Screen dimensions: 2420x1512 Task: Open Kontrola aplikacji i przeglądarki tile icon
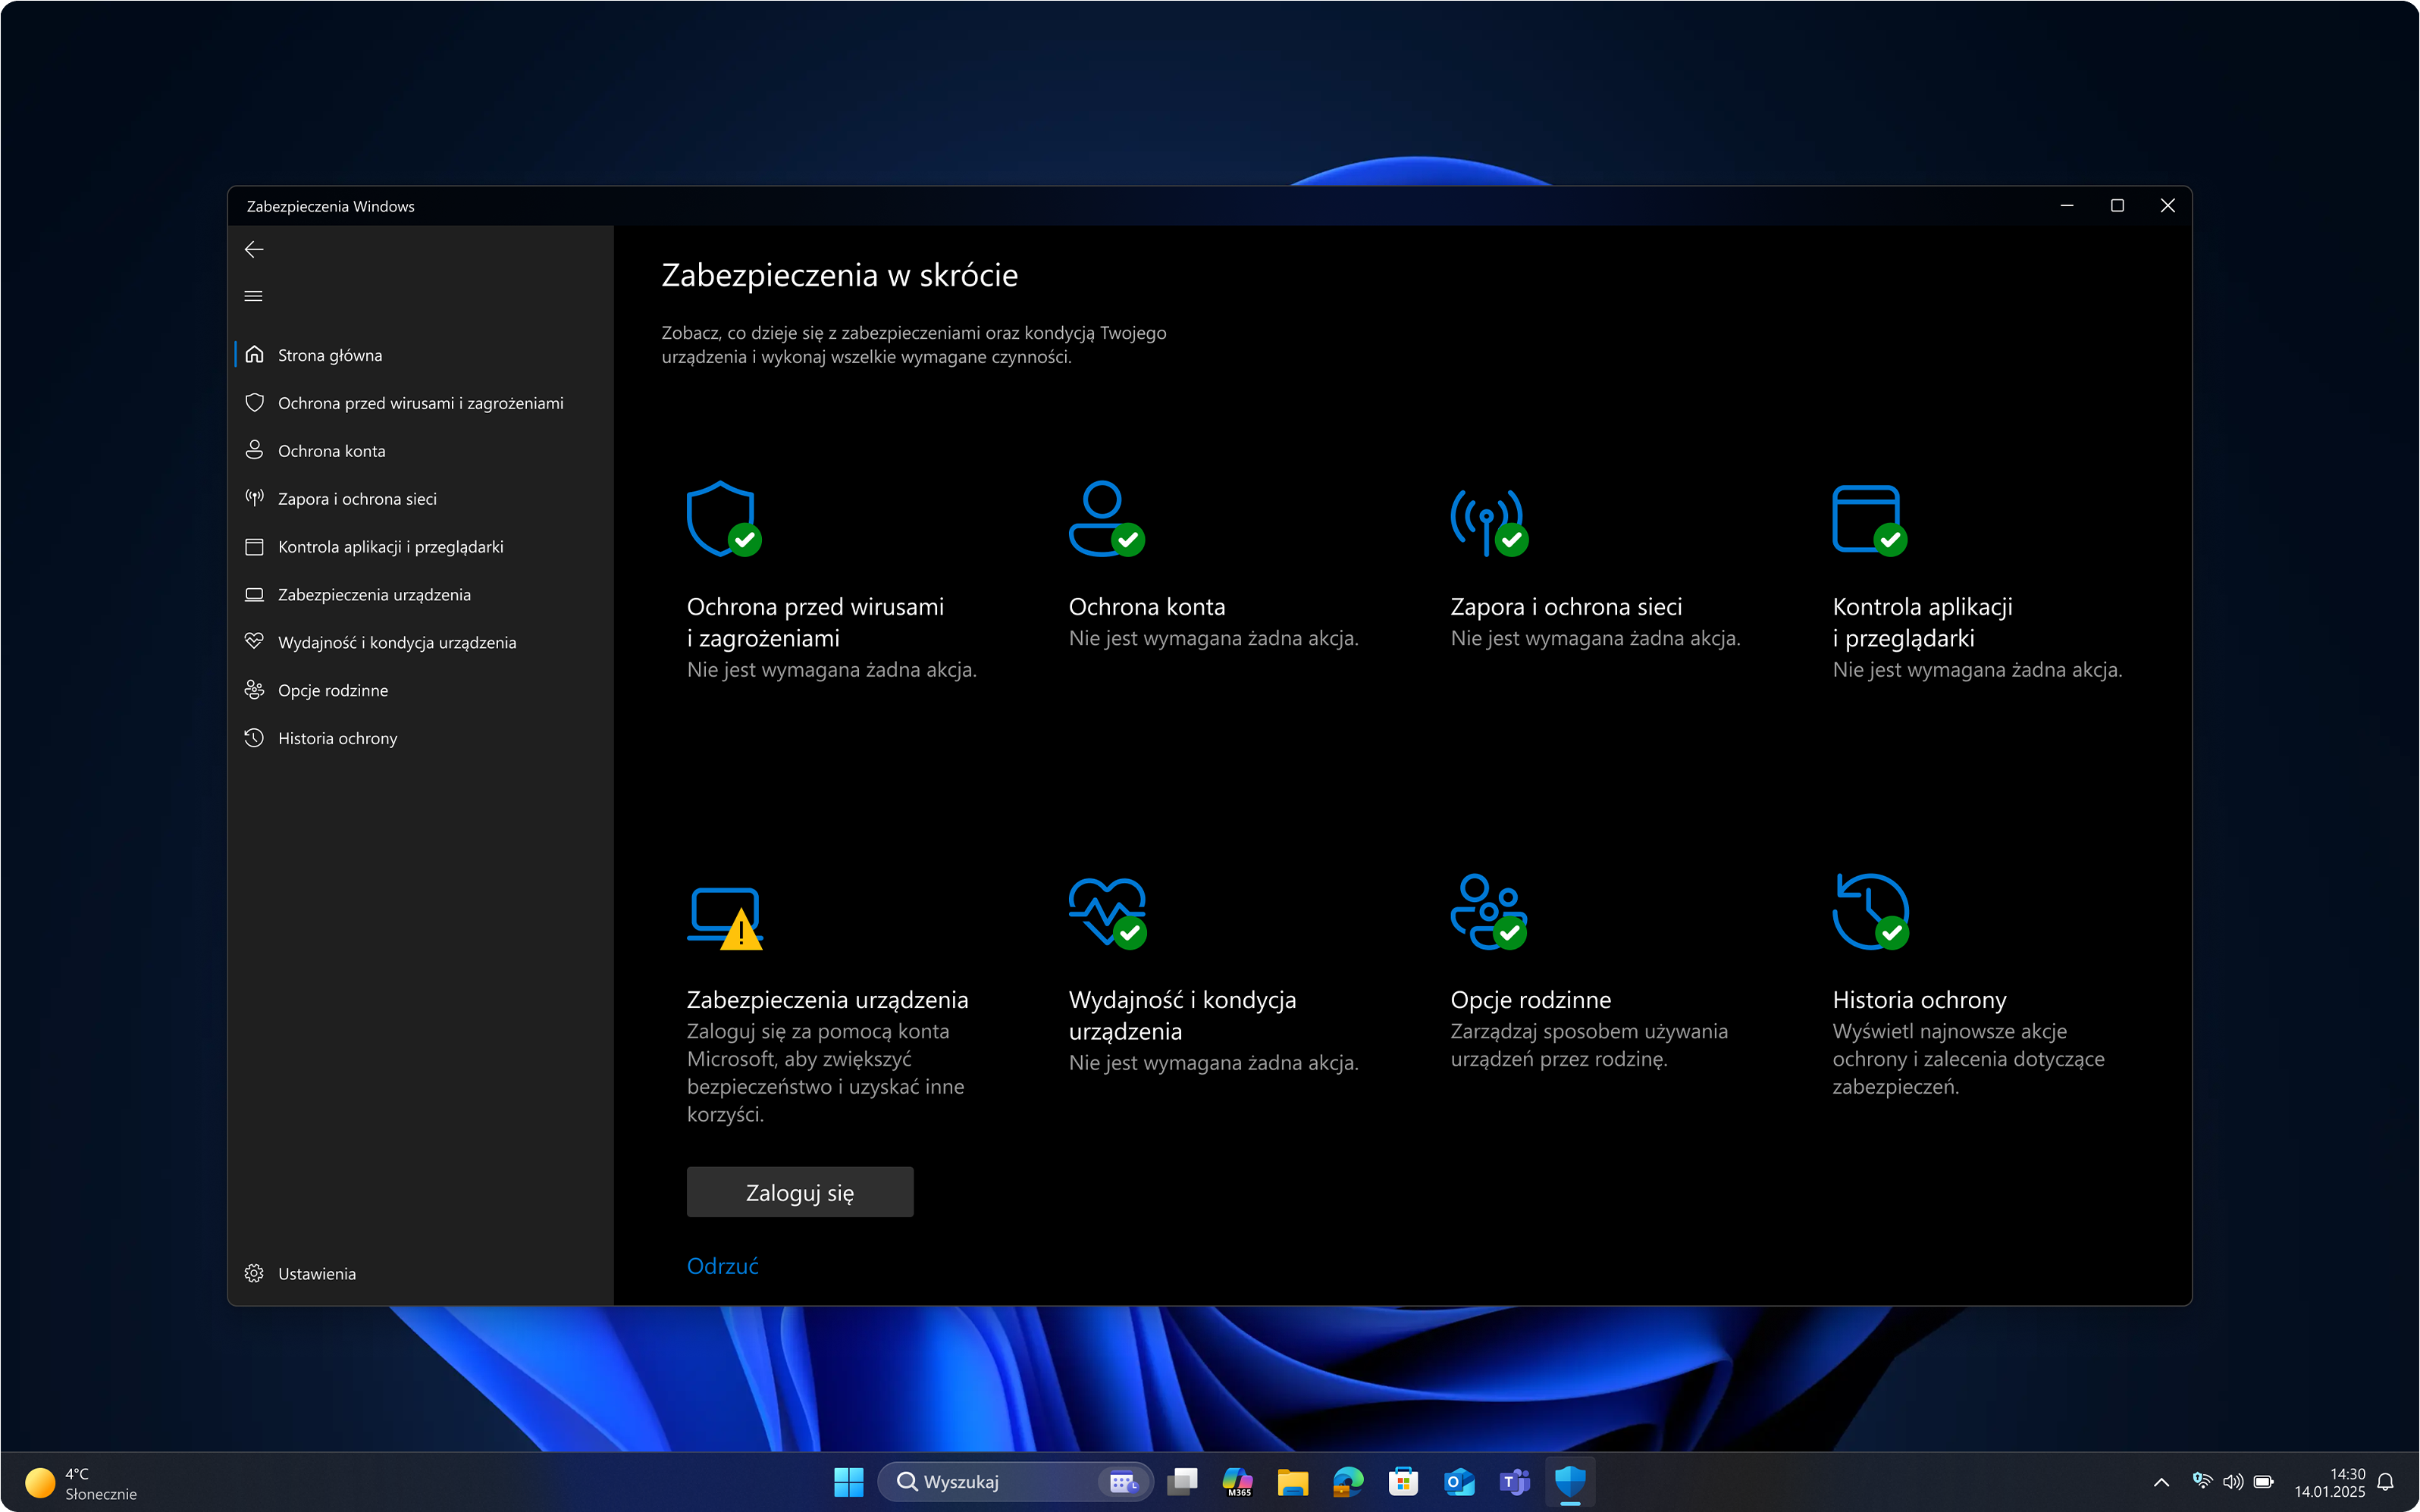pos(1868,518)
